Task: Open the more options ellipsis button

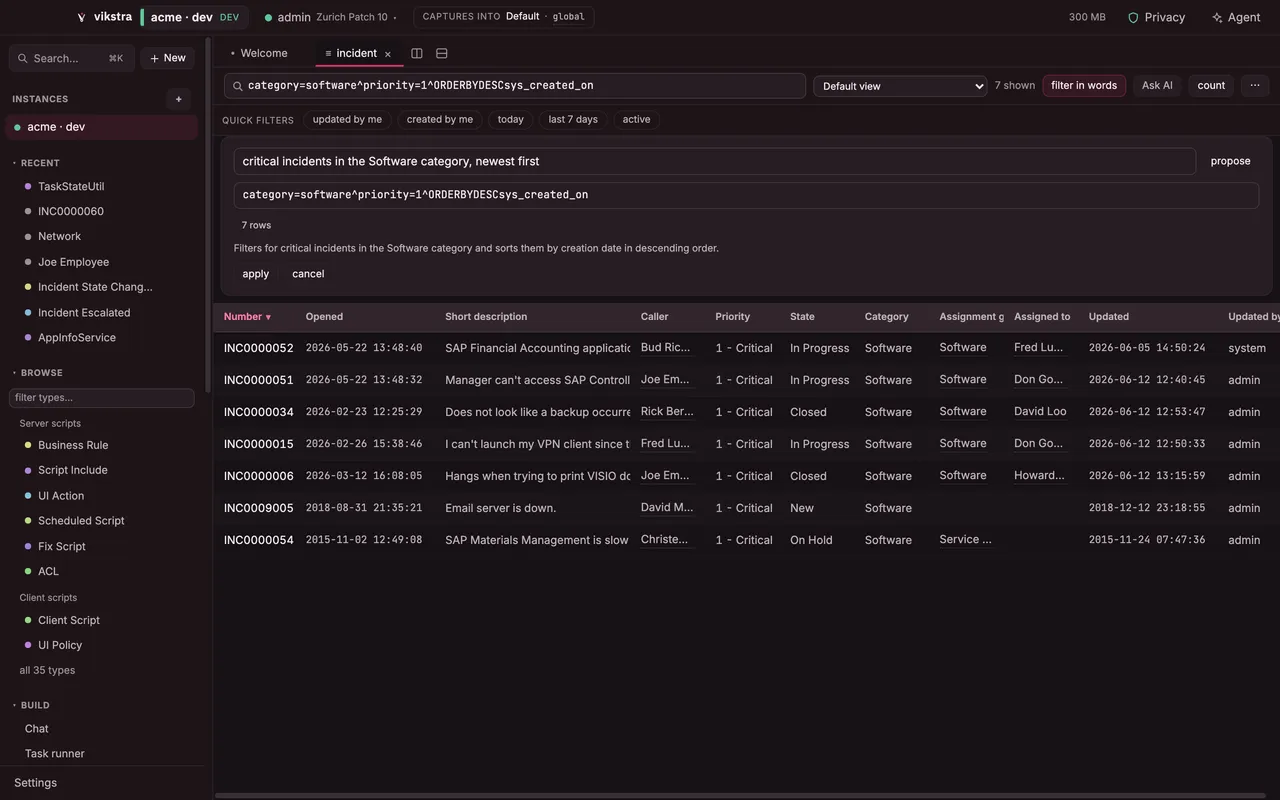Action: click(1255, 86)
